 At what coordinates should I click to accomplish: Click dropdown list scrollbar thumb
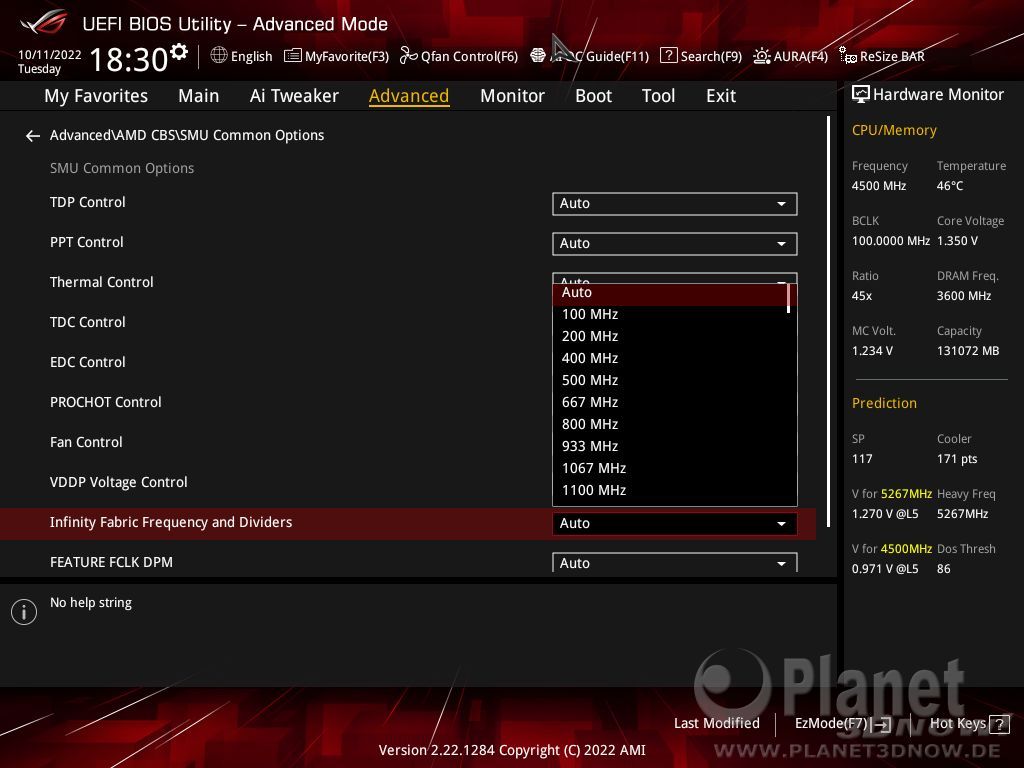(x=789, y=298)
